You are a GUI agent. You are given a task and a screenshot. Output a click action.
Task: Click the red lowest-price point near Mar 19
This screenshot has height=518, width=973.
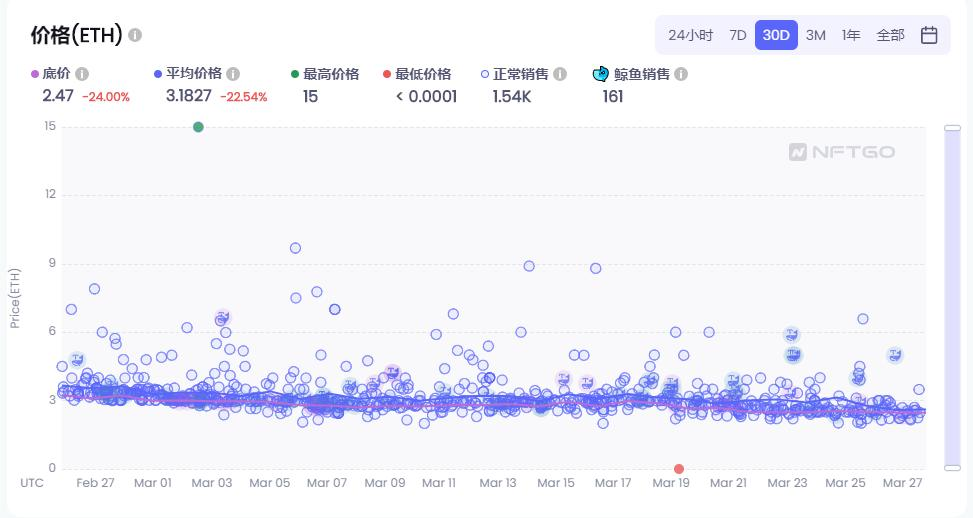(679, 469)
